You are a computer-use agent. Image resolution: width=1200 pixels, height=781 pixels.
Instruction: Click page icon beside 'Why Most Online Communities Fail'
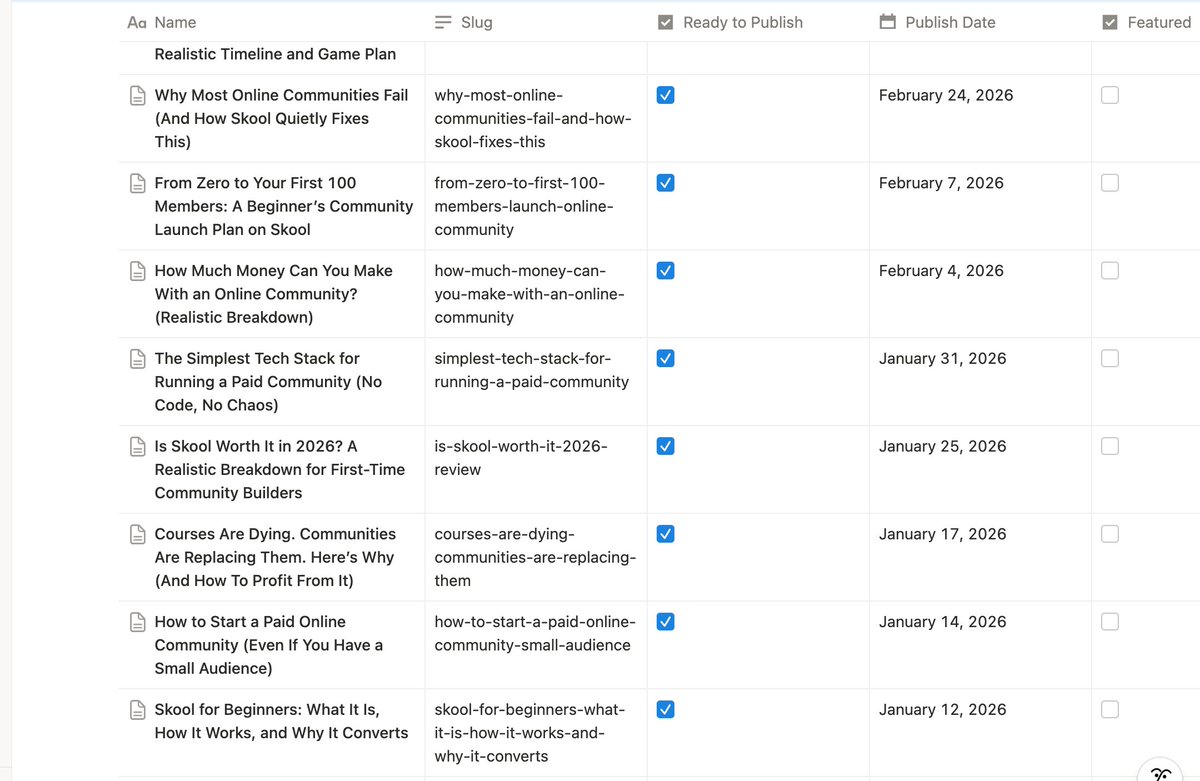138,96
